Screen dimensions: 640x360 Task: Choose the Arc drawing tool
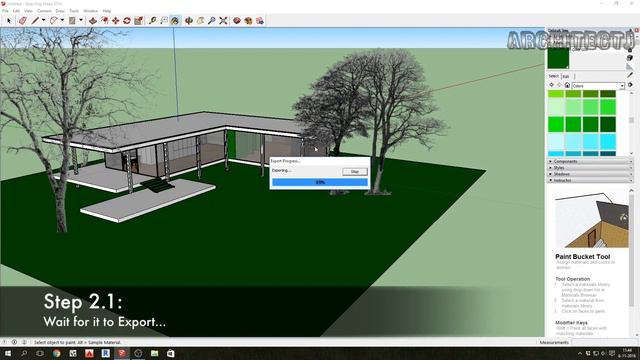[54, 20]
